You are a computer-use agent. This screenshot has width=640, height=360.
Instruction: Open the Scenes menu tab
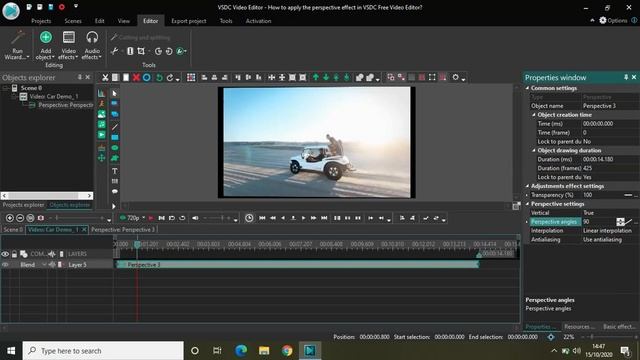(73, 21)
